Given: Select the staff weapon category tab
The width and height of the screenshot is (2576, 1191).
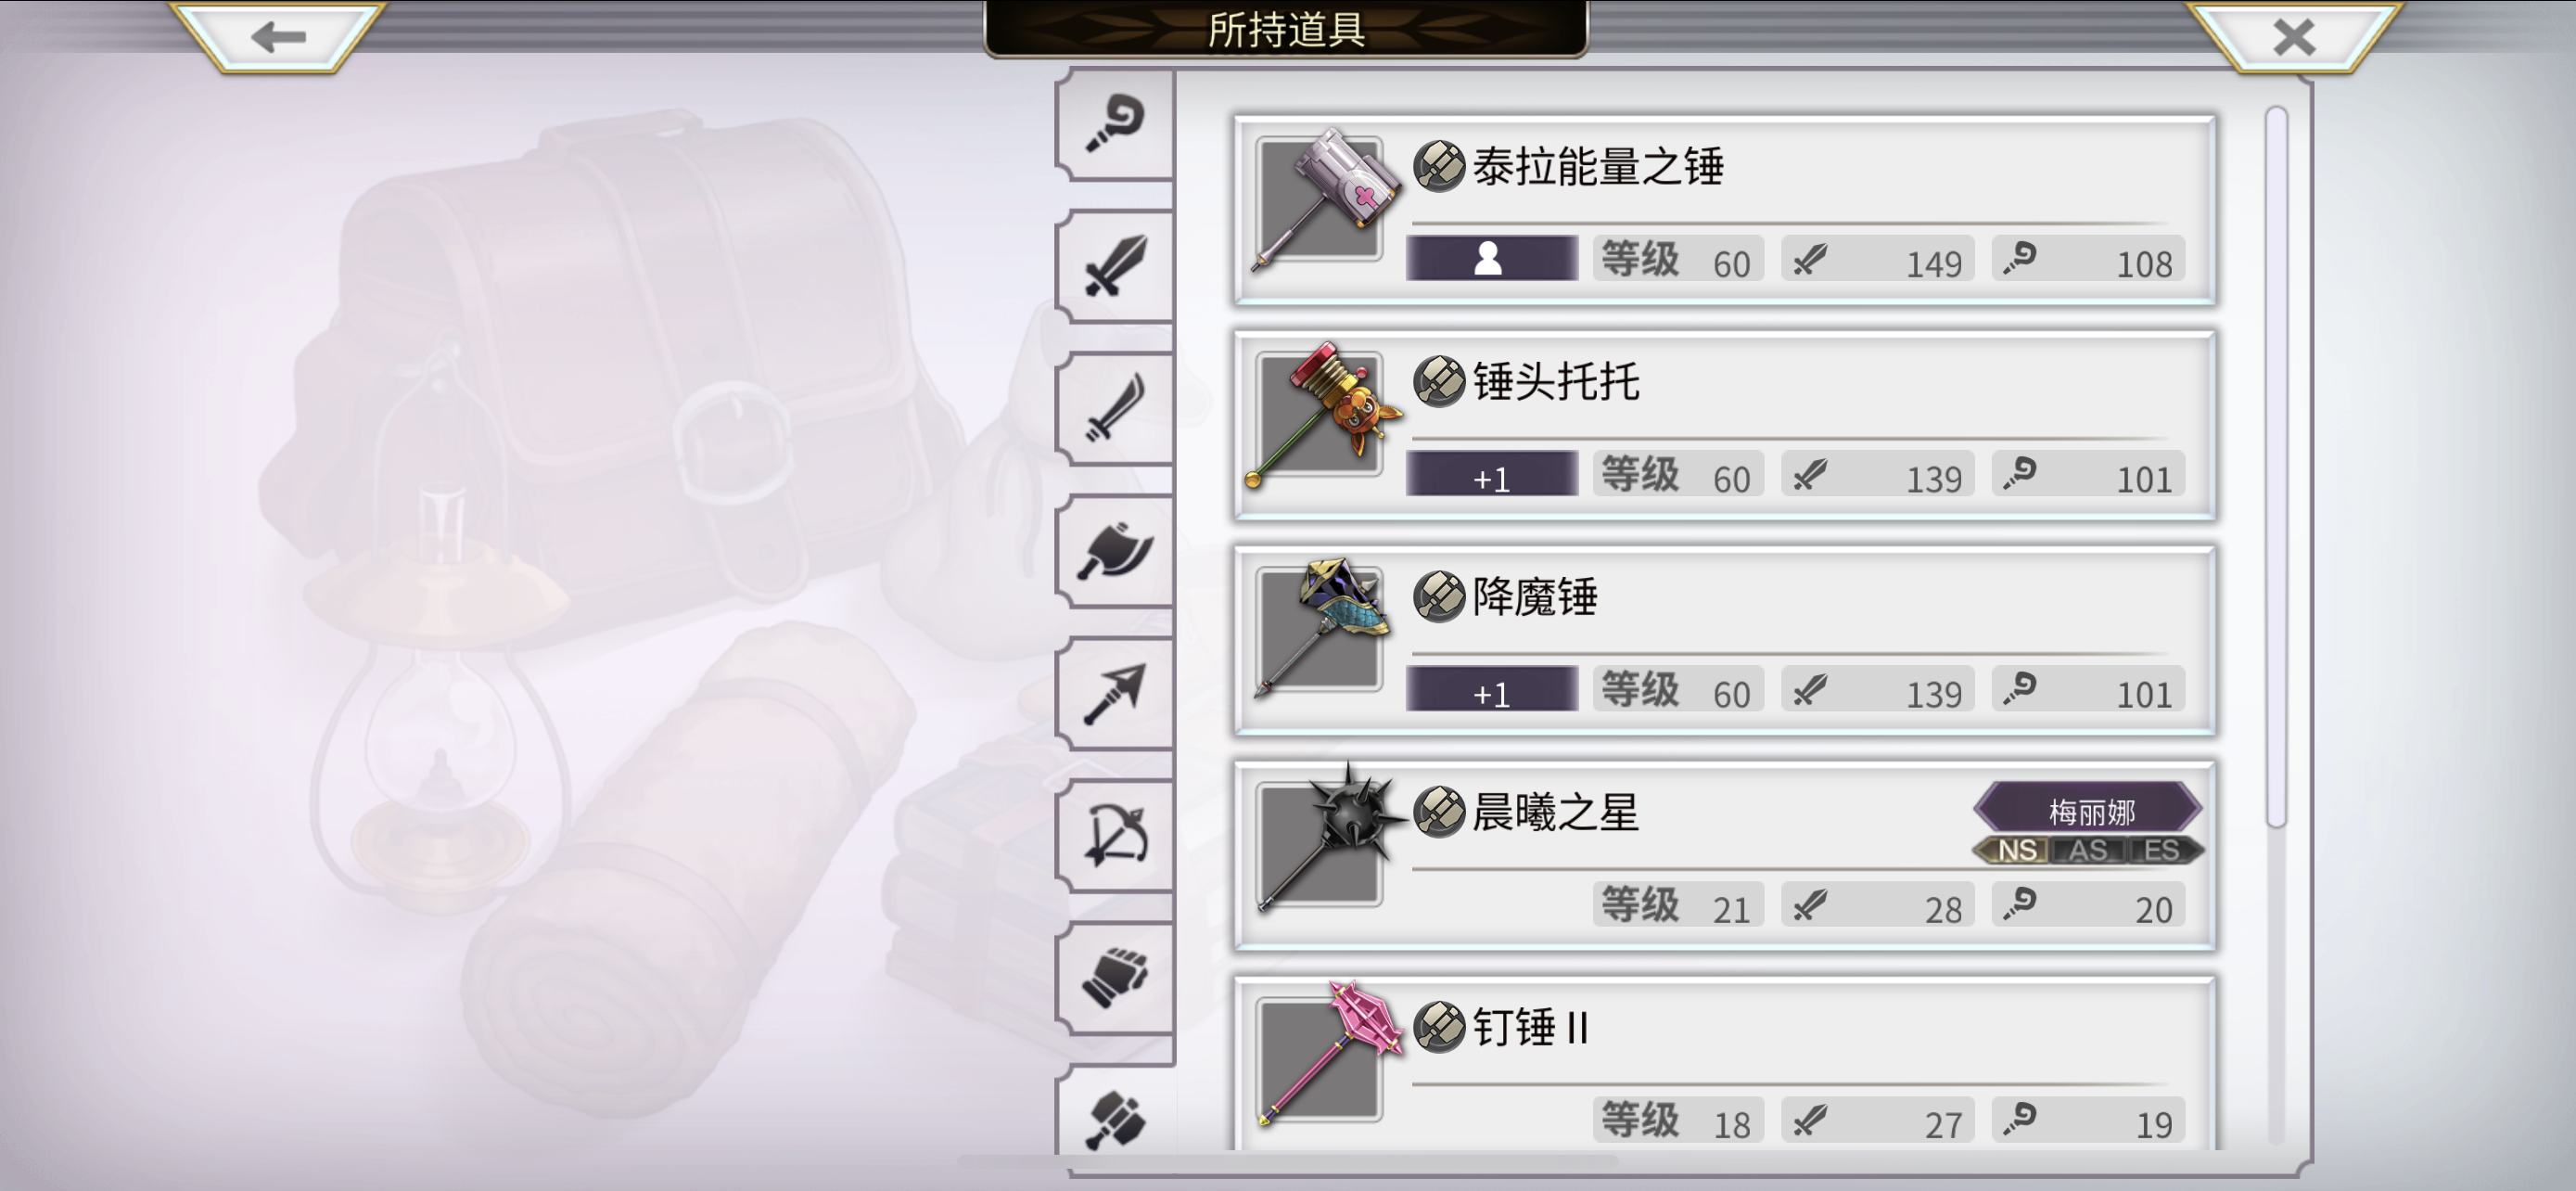Looking at the screenshot, I should pos(1115,124).
